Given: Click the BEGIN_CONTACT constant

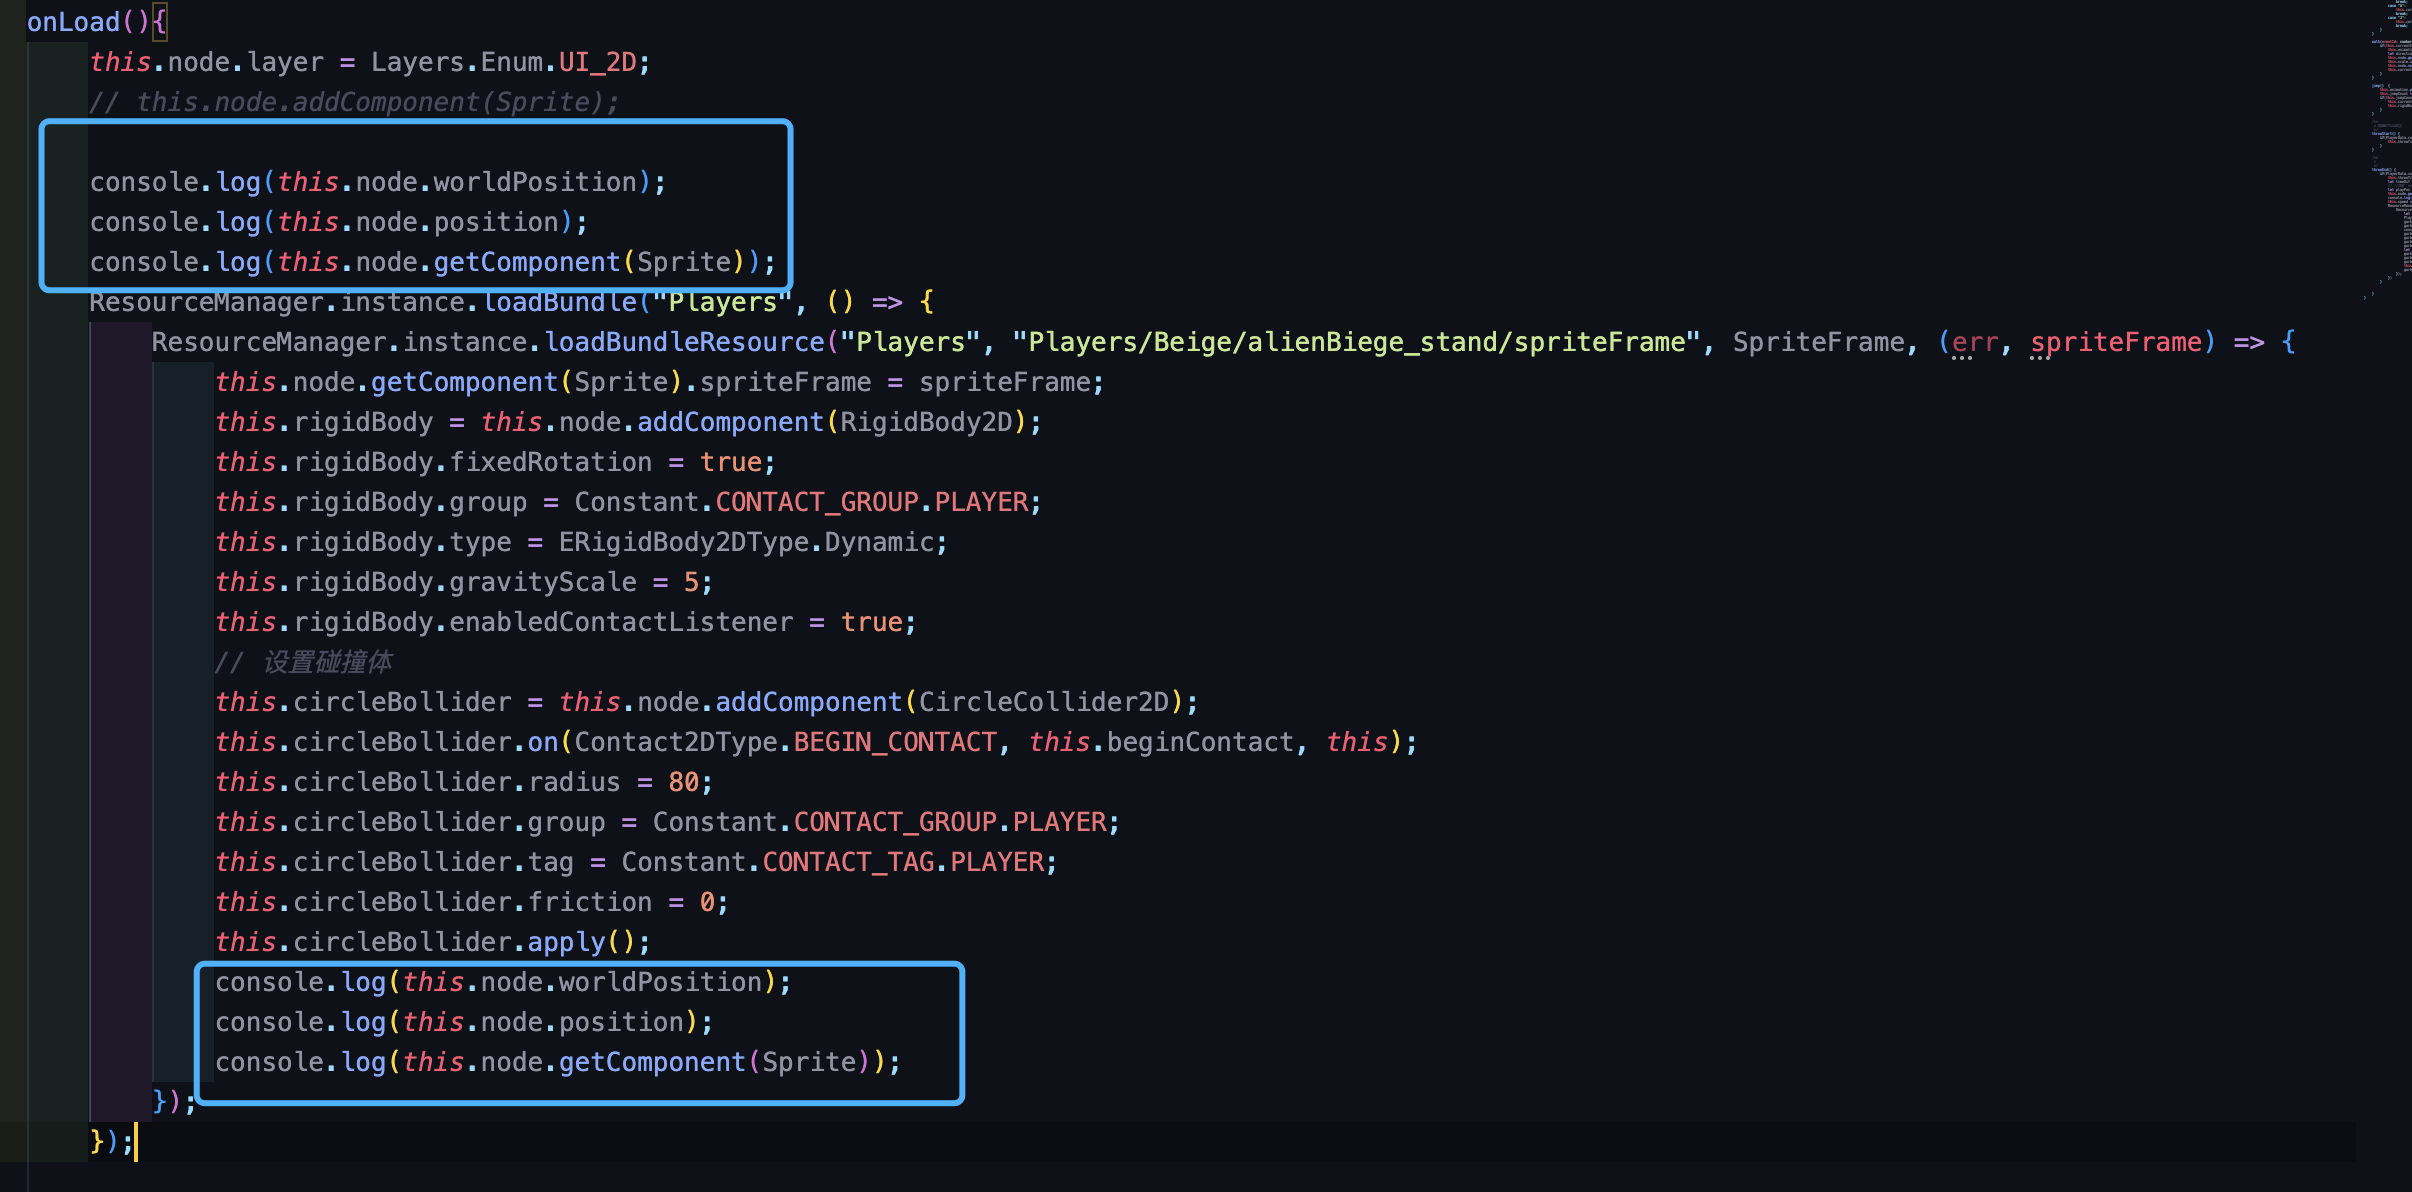Looking at the screenshot, I should tap(895, 742).
